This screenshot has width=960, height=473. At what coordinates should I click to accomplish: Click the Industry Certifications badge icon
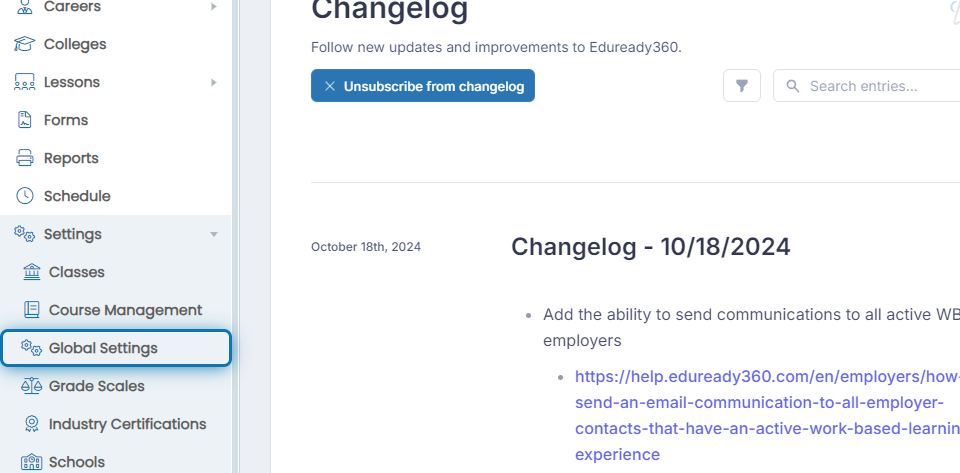[32, 423]
